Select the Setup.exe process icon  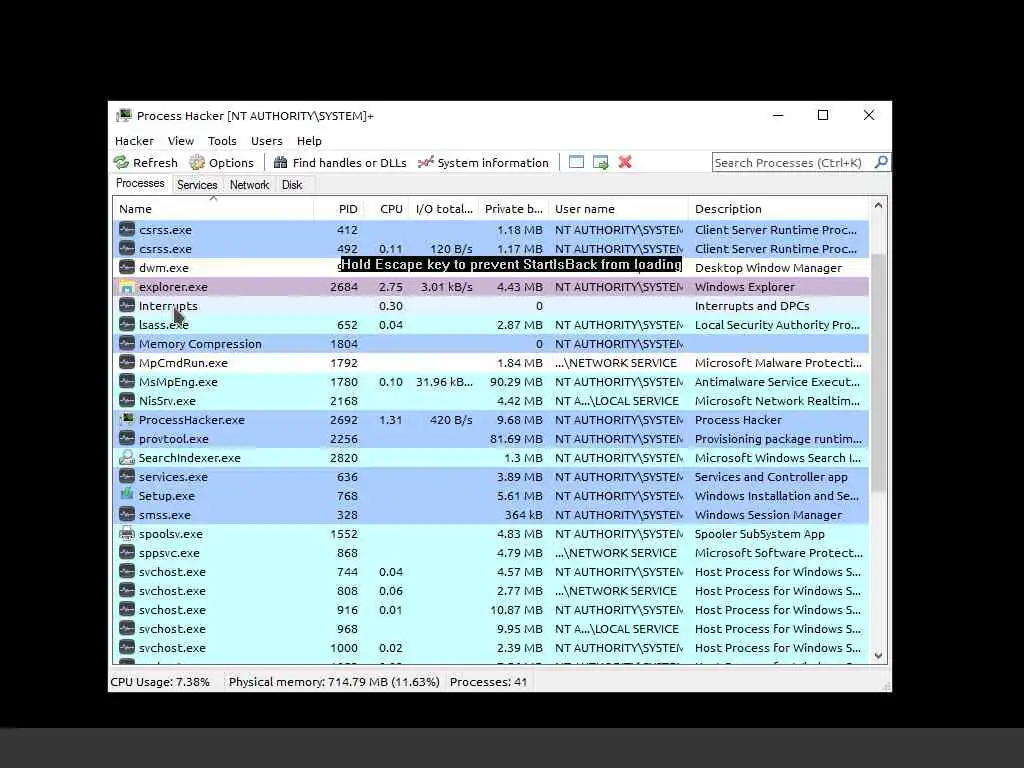click(x=127, y=496)
